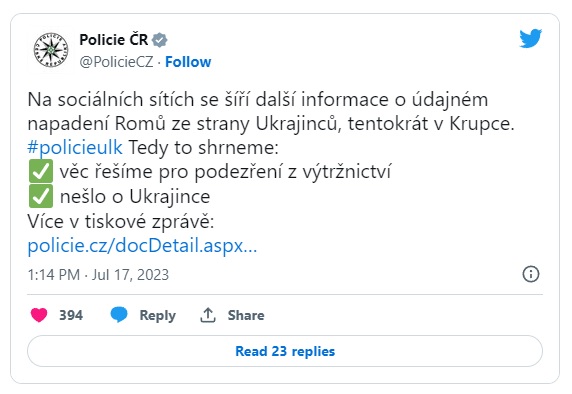Click the verified badge next to Policie ČR
Screen dimensions: 572x394
point(159,40)
